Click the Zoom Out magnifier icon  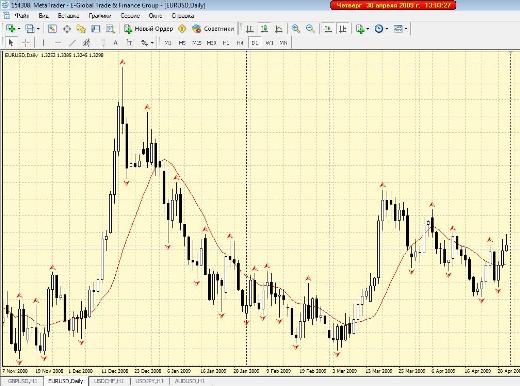[310, 29]
